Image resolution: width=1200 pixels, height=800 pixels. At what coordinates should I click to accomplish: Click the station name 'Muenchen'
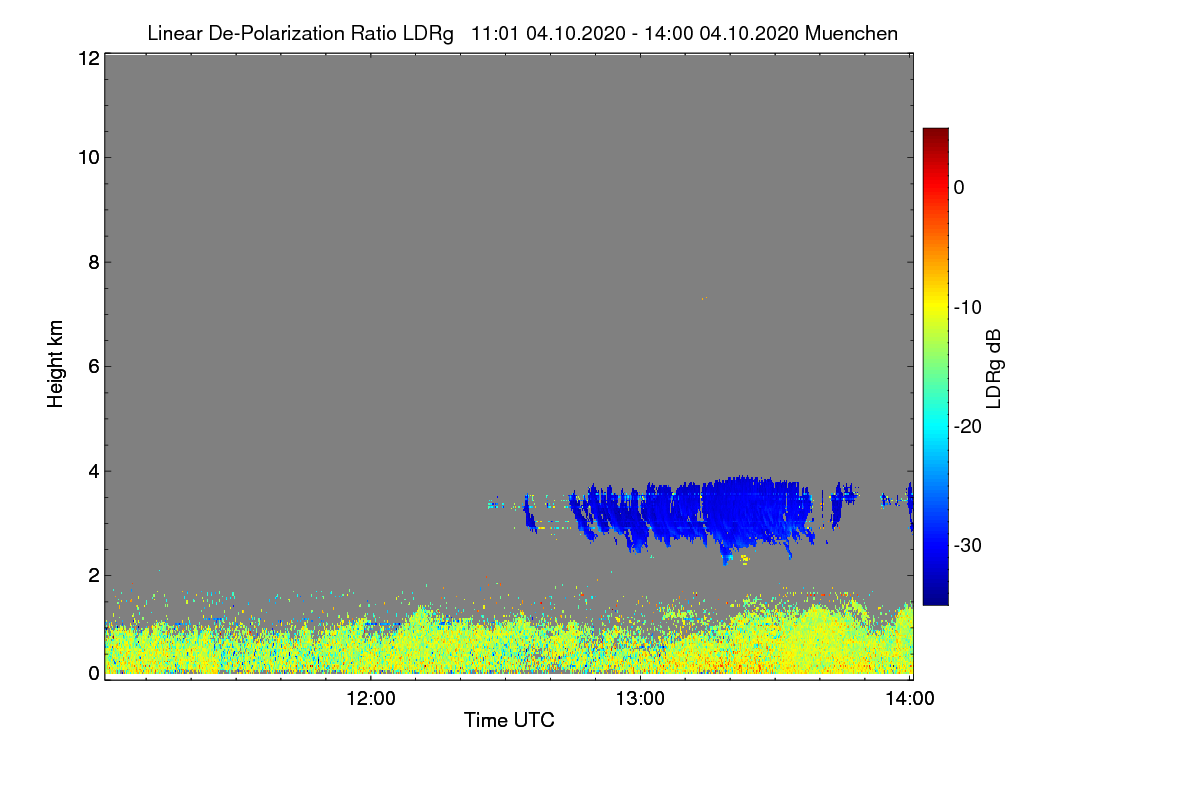[x=852, y=34]
